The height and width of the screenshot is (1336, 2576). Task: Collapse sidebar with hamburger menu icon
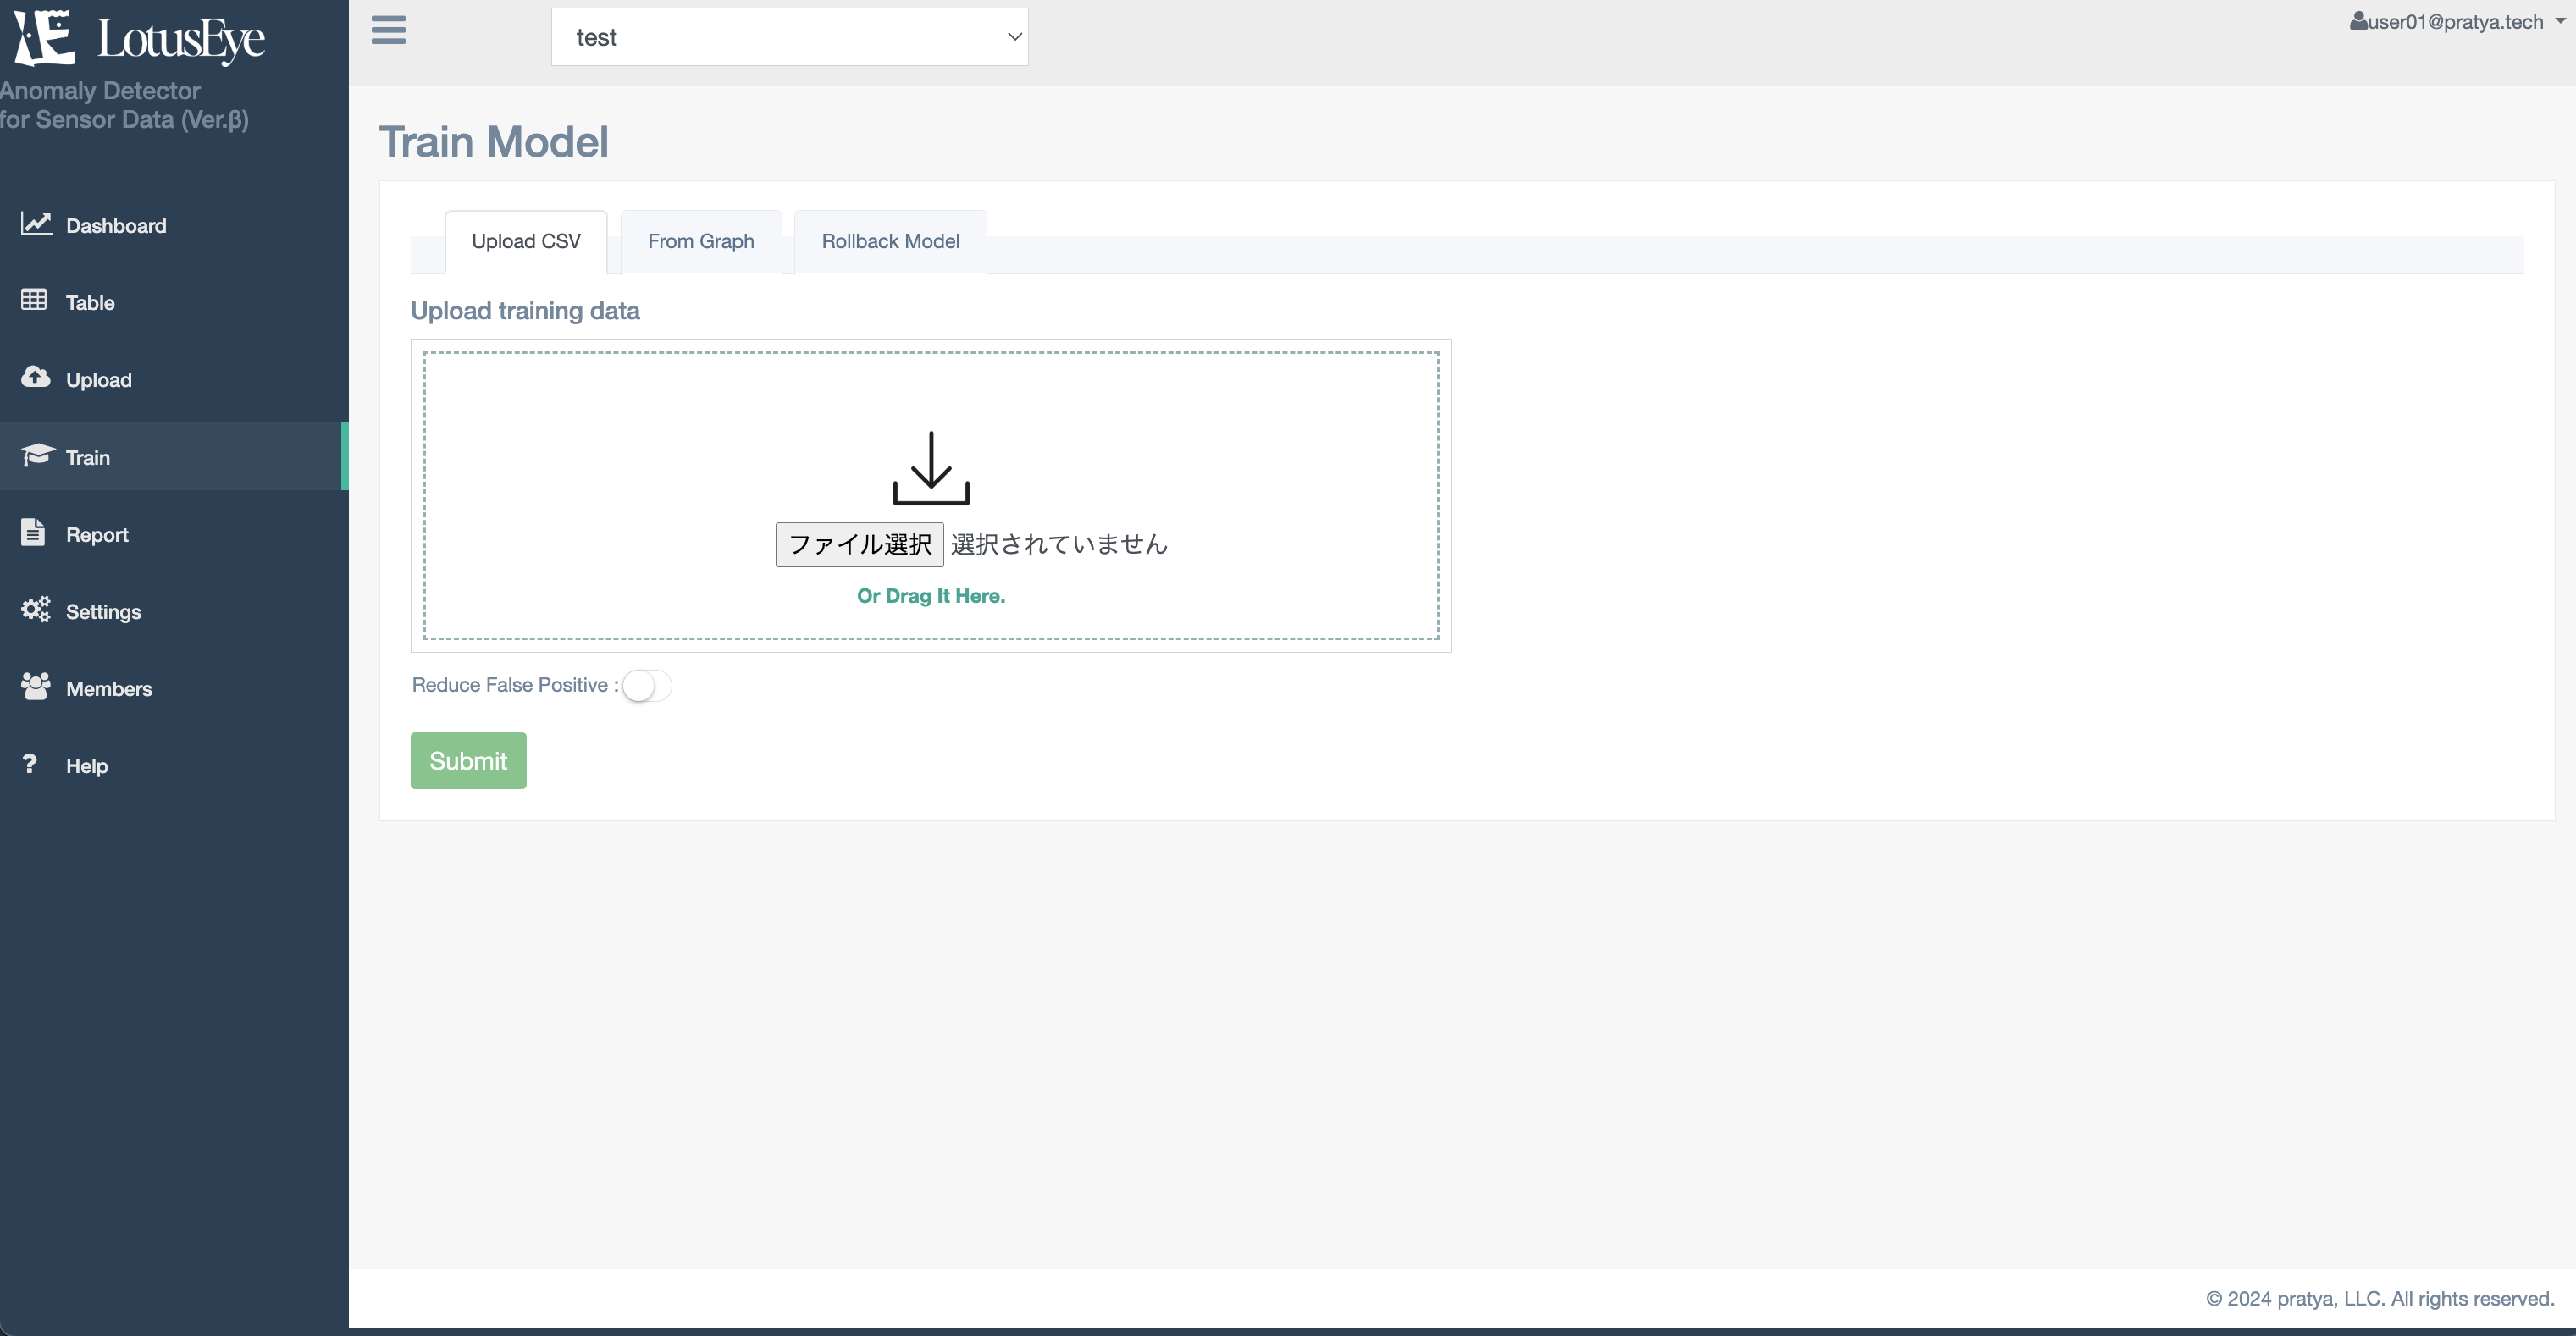pyautogui.click(x=388, y=31)
